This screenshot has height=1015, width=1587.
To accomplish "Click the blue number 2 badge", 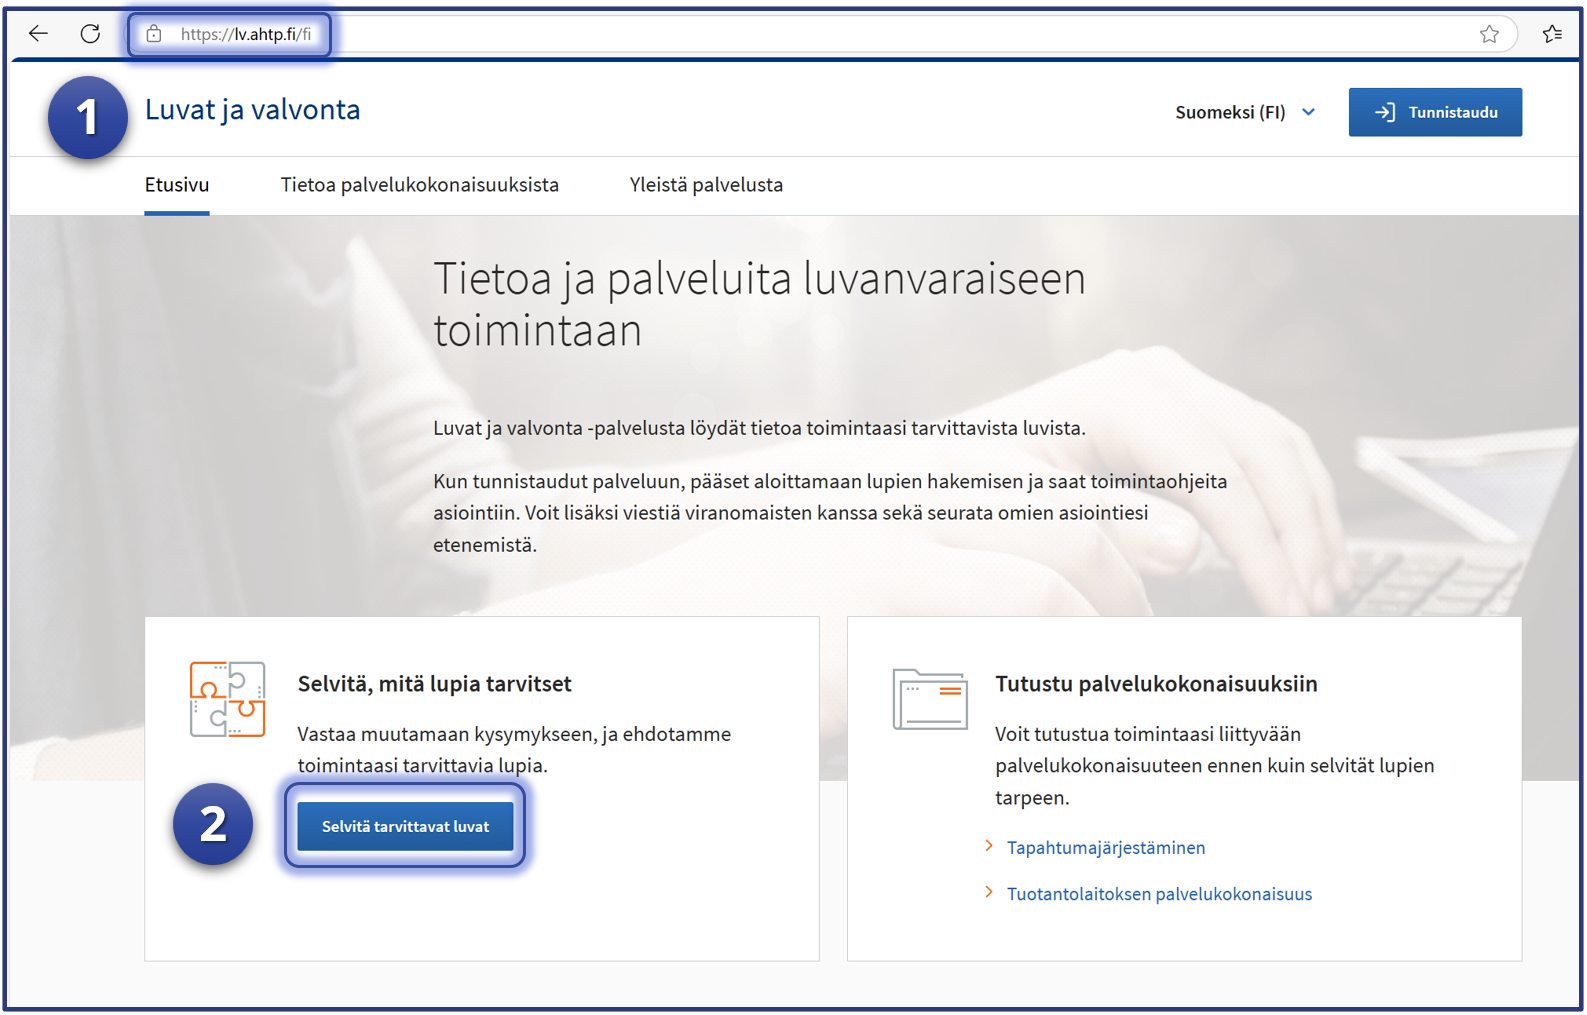I will pos(213,824).
